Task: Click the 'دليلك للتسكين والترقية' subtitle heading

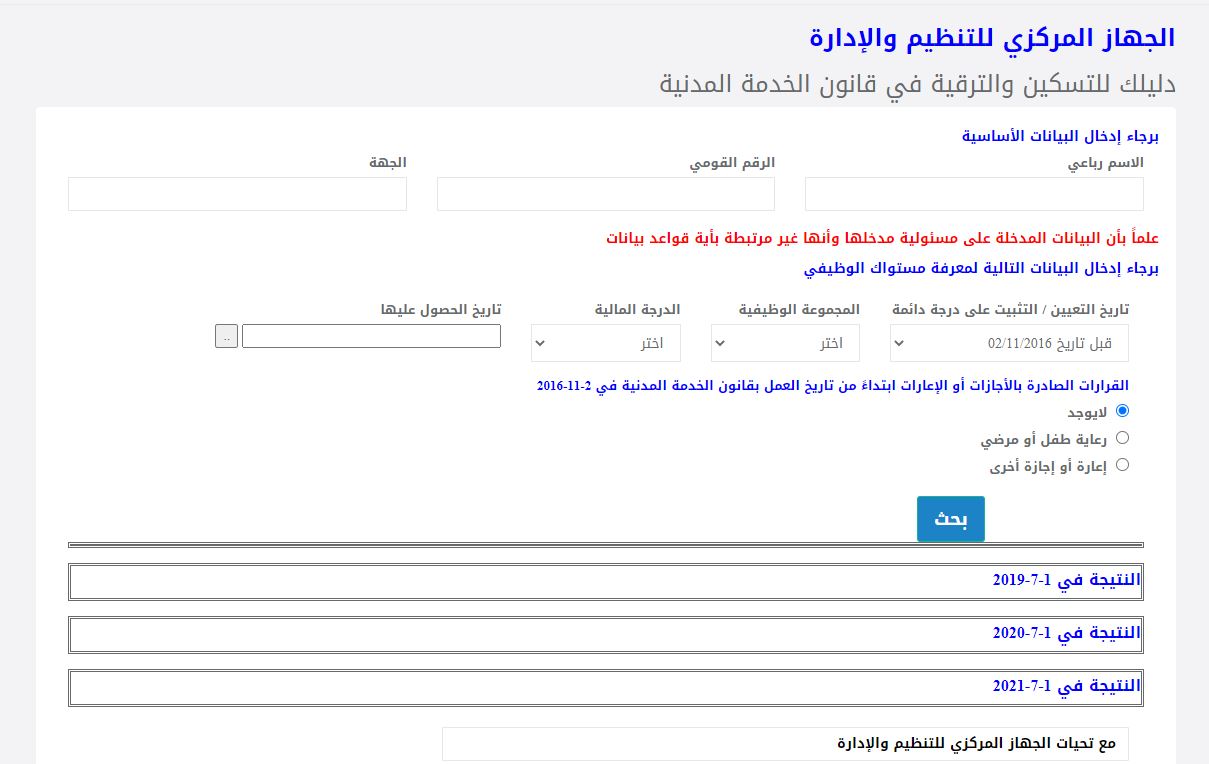Action: (x=917, y=84)
